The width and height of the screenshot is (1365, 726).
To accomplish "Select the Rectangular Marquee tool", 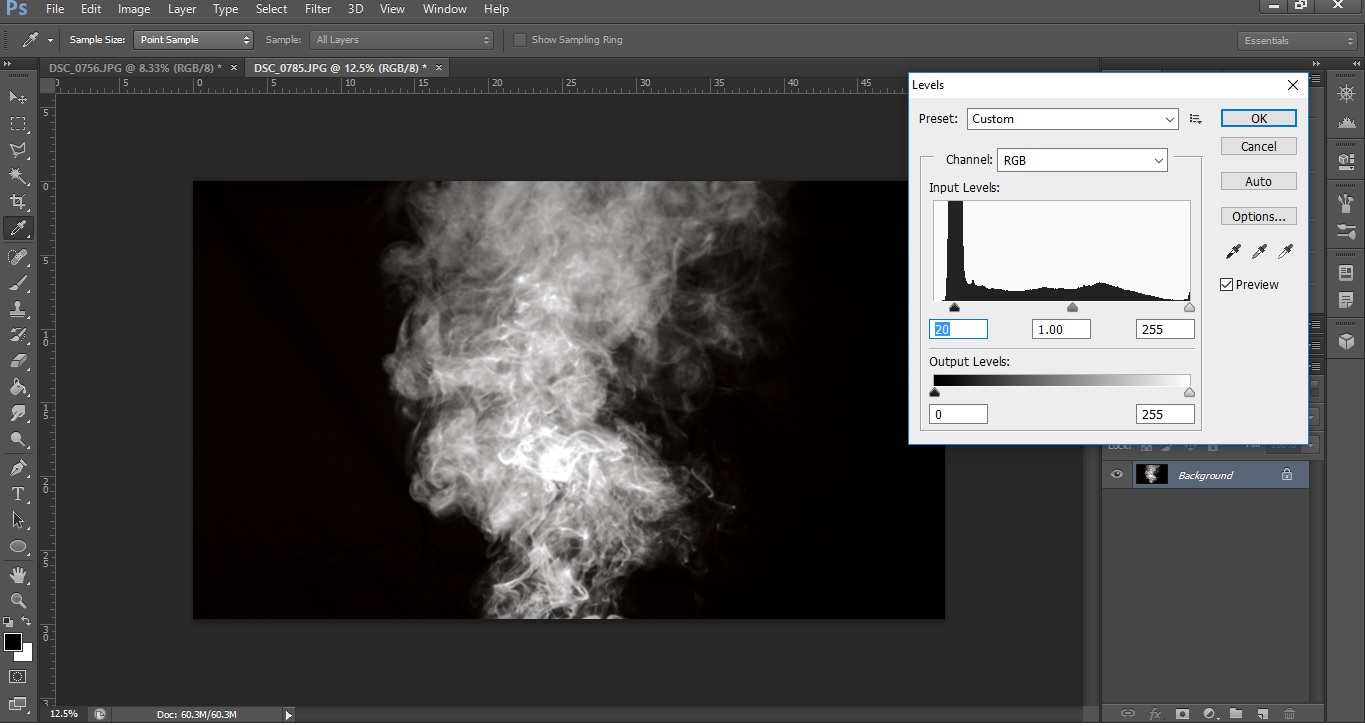I will pyautogui.click(x=18, y=123).
